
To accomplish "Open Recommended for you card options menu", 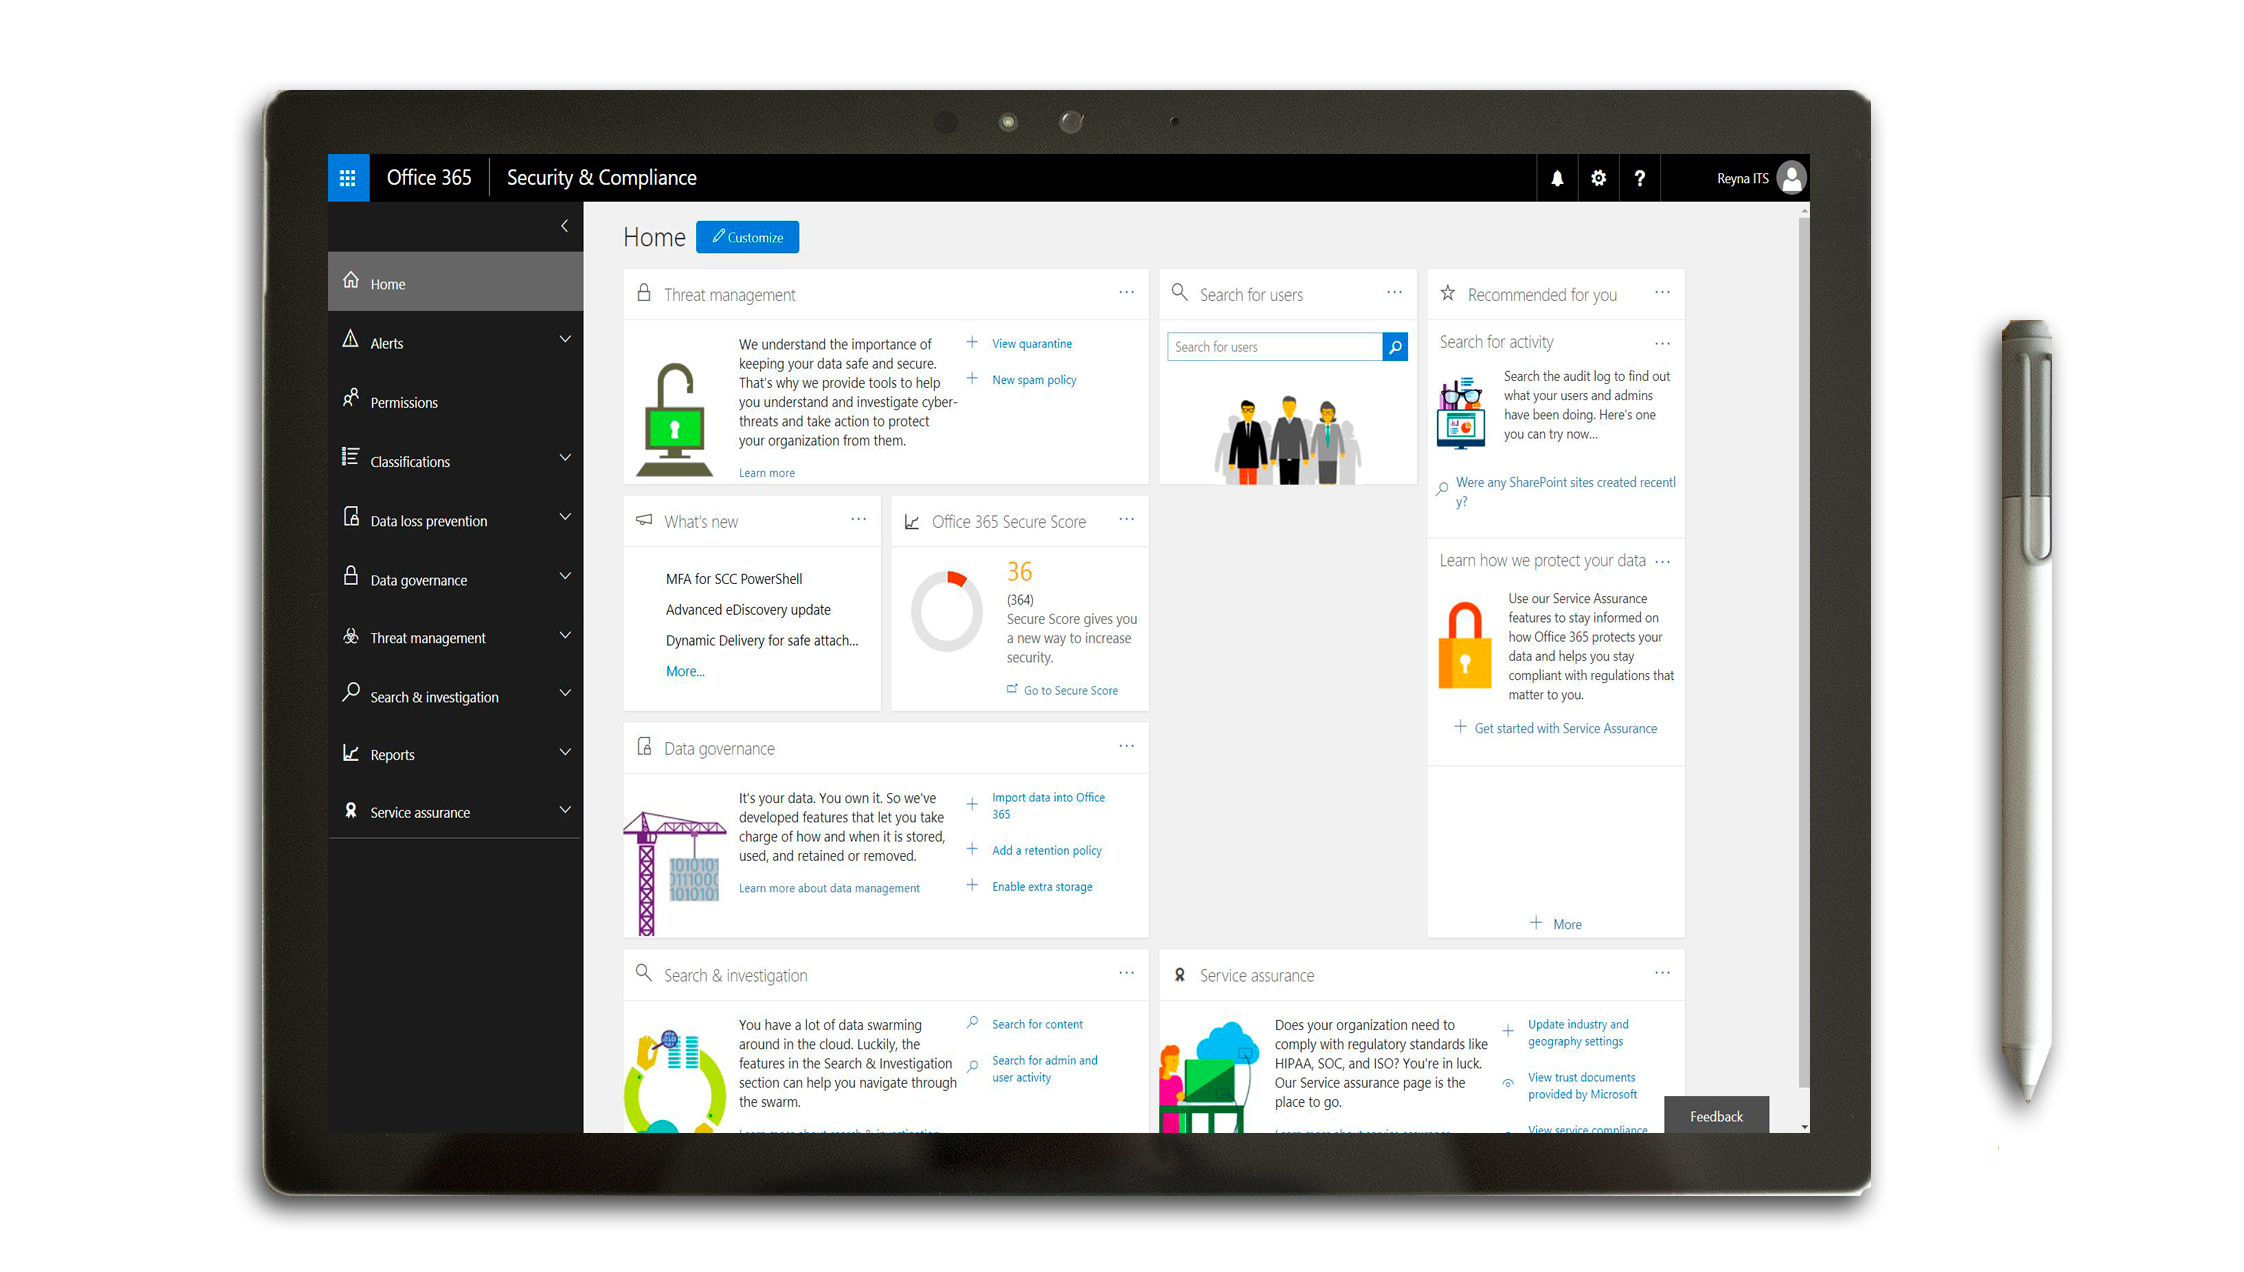I will click(1662, 292).
